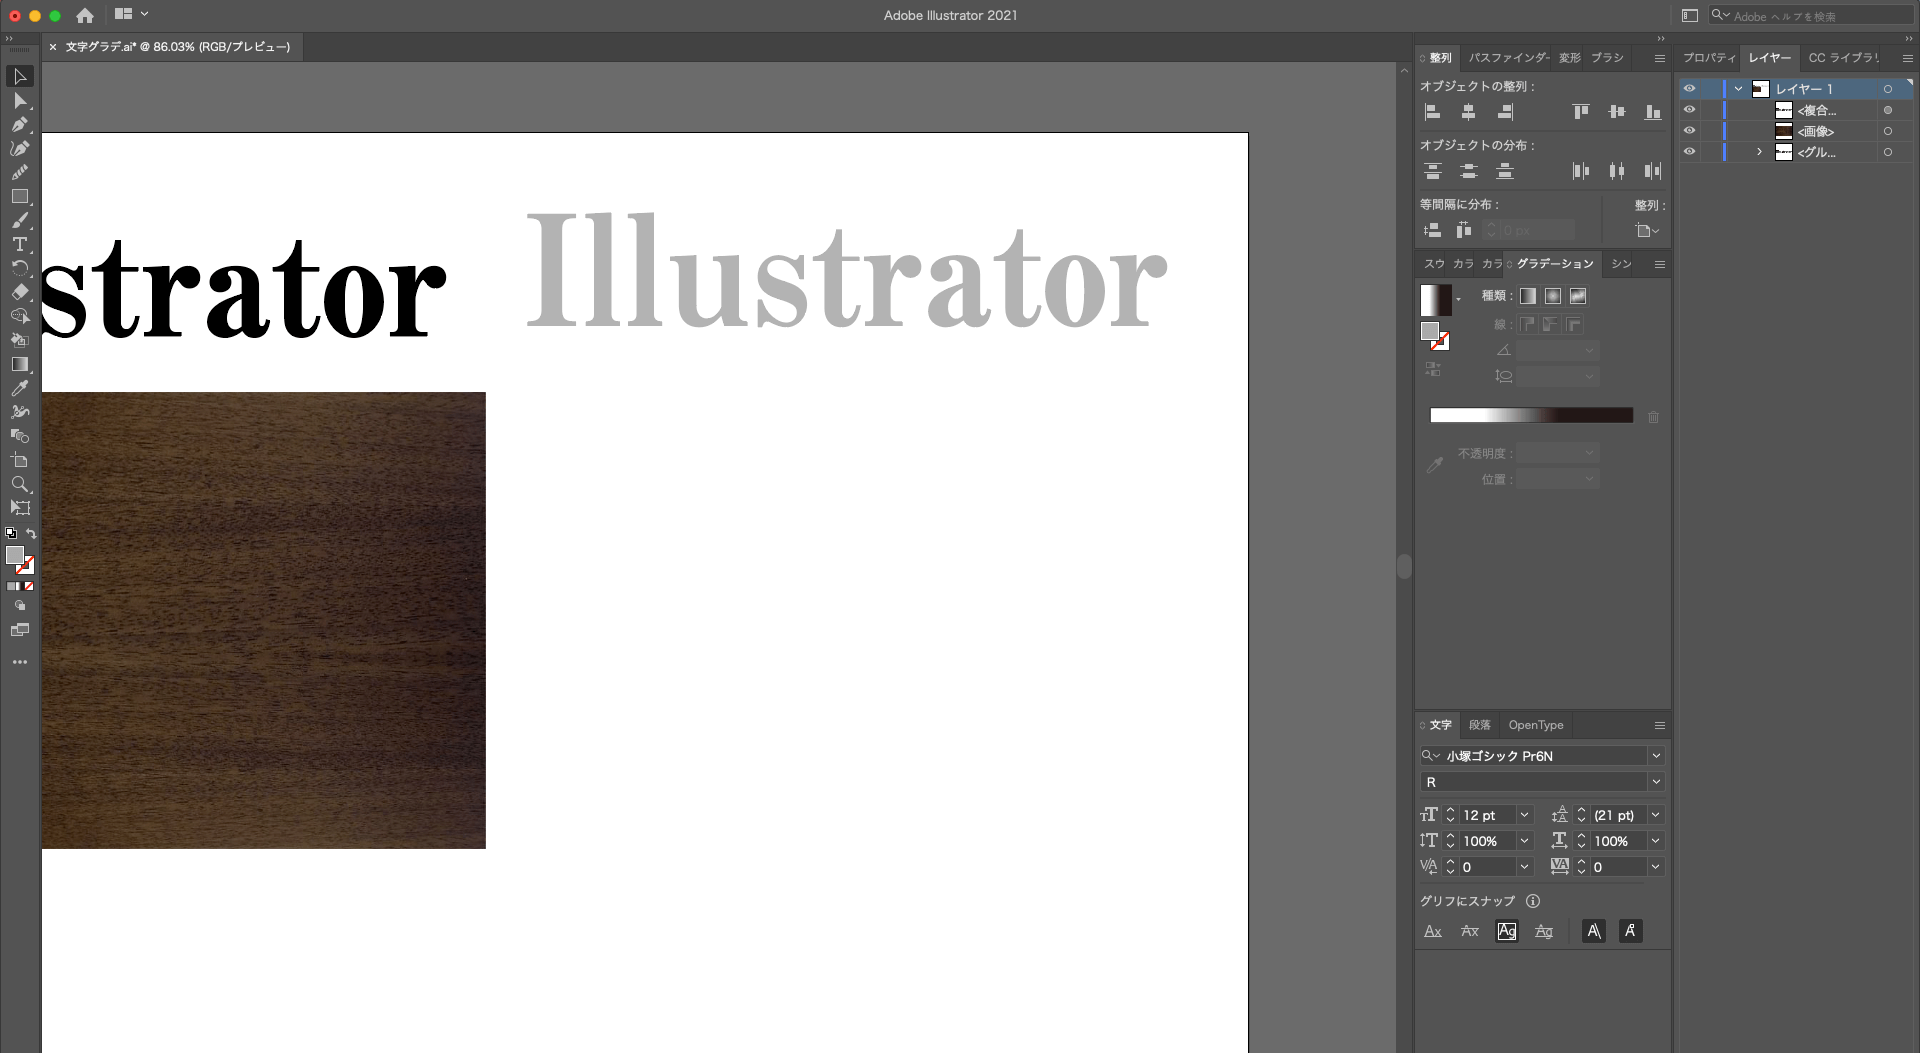Open leading dropdown (21 pt)
Image resolution: width=1920 pixels, height=1053 pixels.
pos(1655,815)
